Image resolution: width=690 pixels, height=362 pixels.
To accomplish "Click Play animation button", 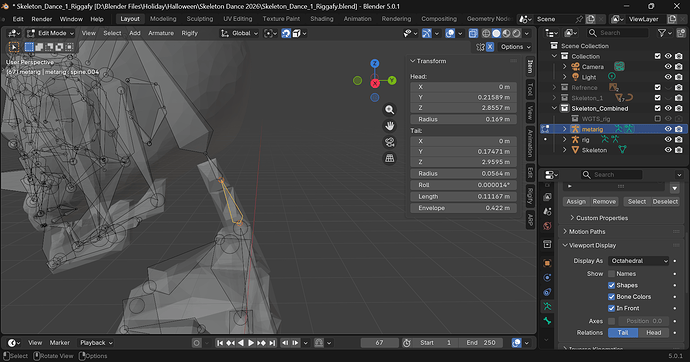I will 251,343.
